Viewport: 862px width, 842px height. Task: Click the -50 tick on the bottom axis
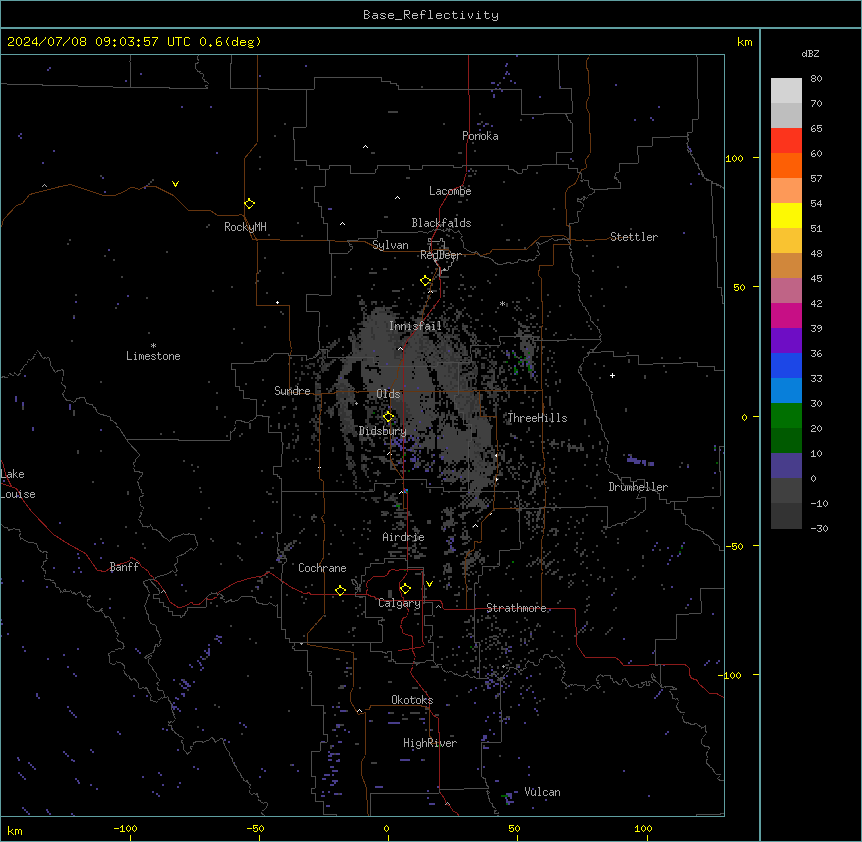click(x=255, y=829)
